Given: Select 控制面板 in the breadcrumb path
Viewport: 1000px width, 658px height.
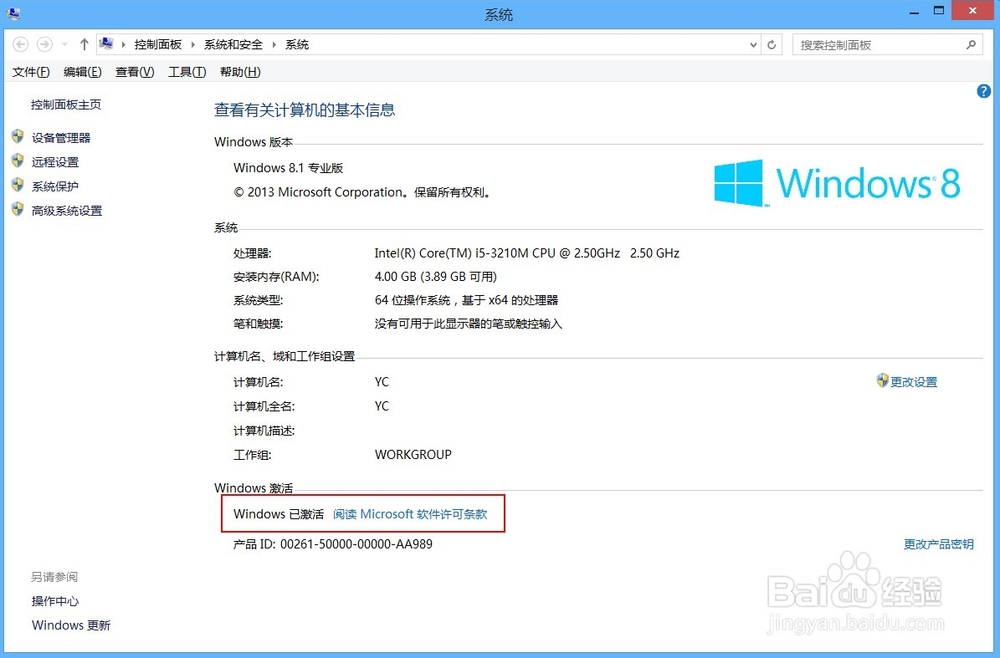Looking at the screenshot, I should pos(158,45).
